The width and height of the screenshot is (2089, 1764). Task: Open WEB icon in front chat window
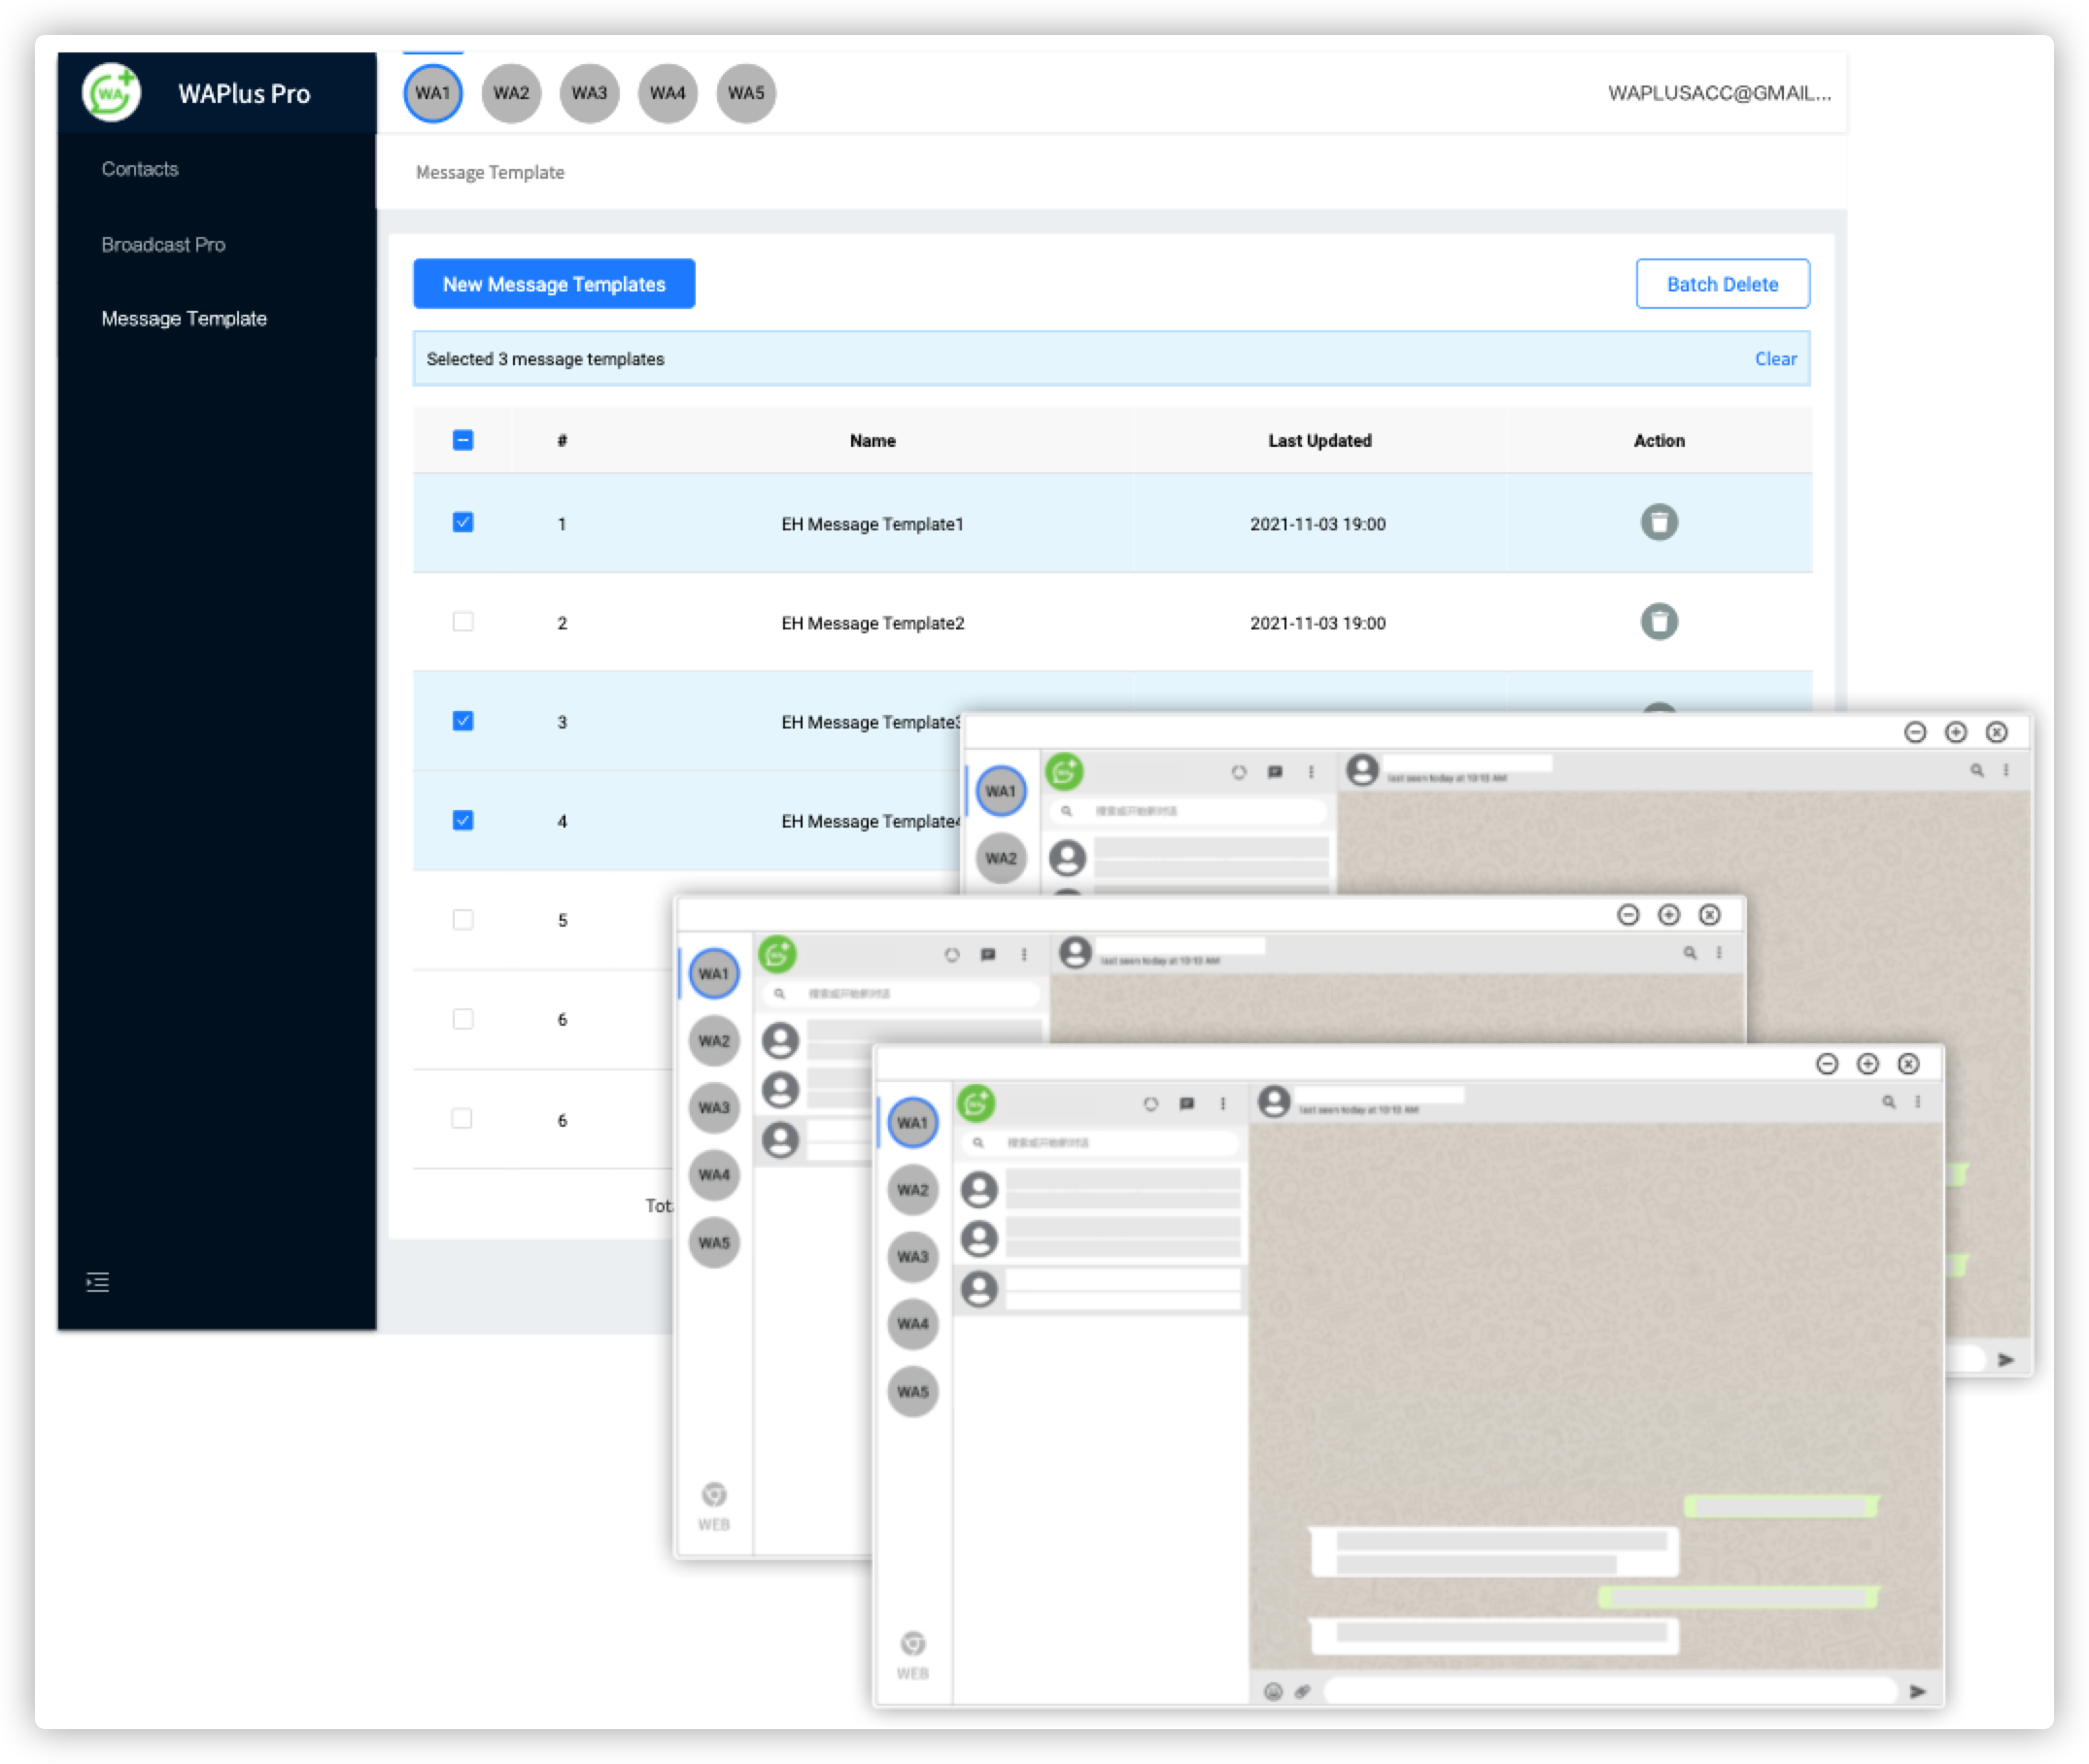coord(912,1654)
